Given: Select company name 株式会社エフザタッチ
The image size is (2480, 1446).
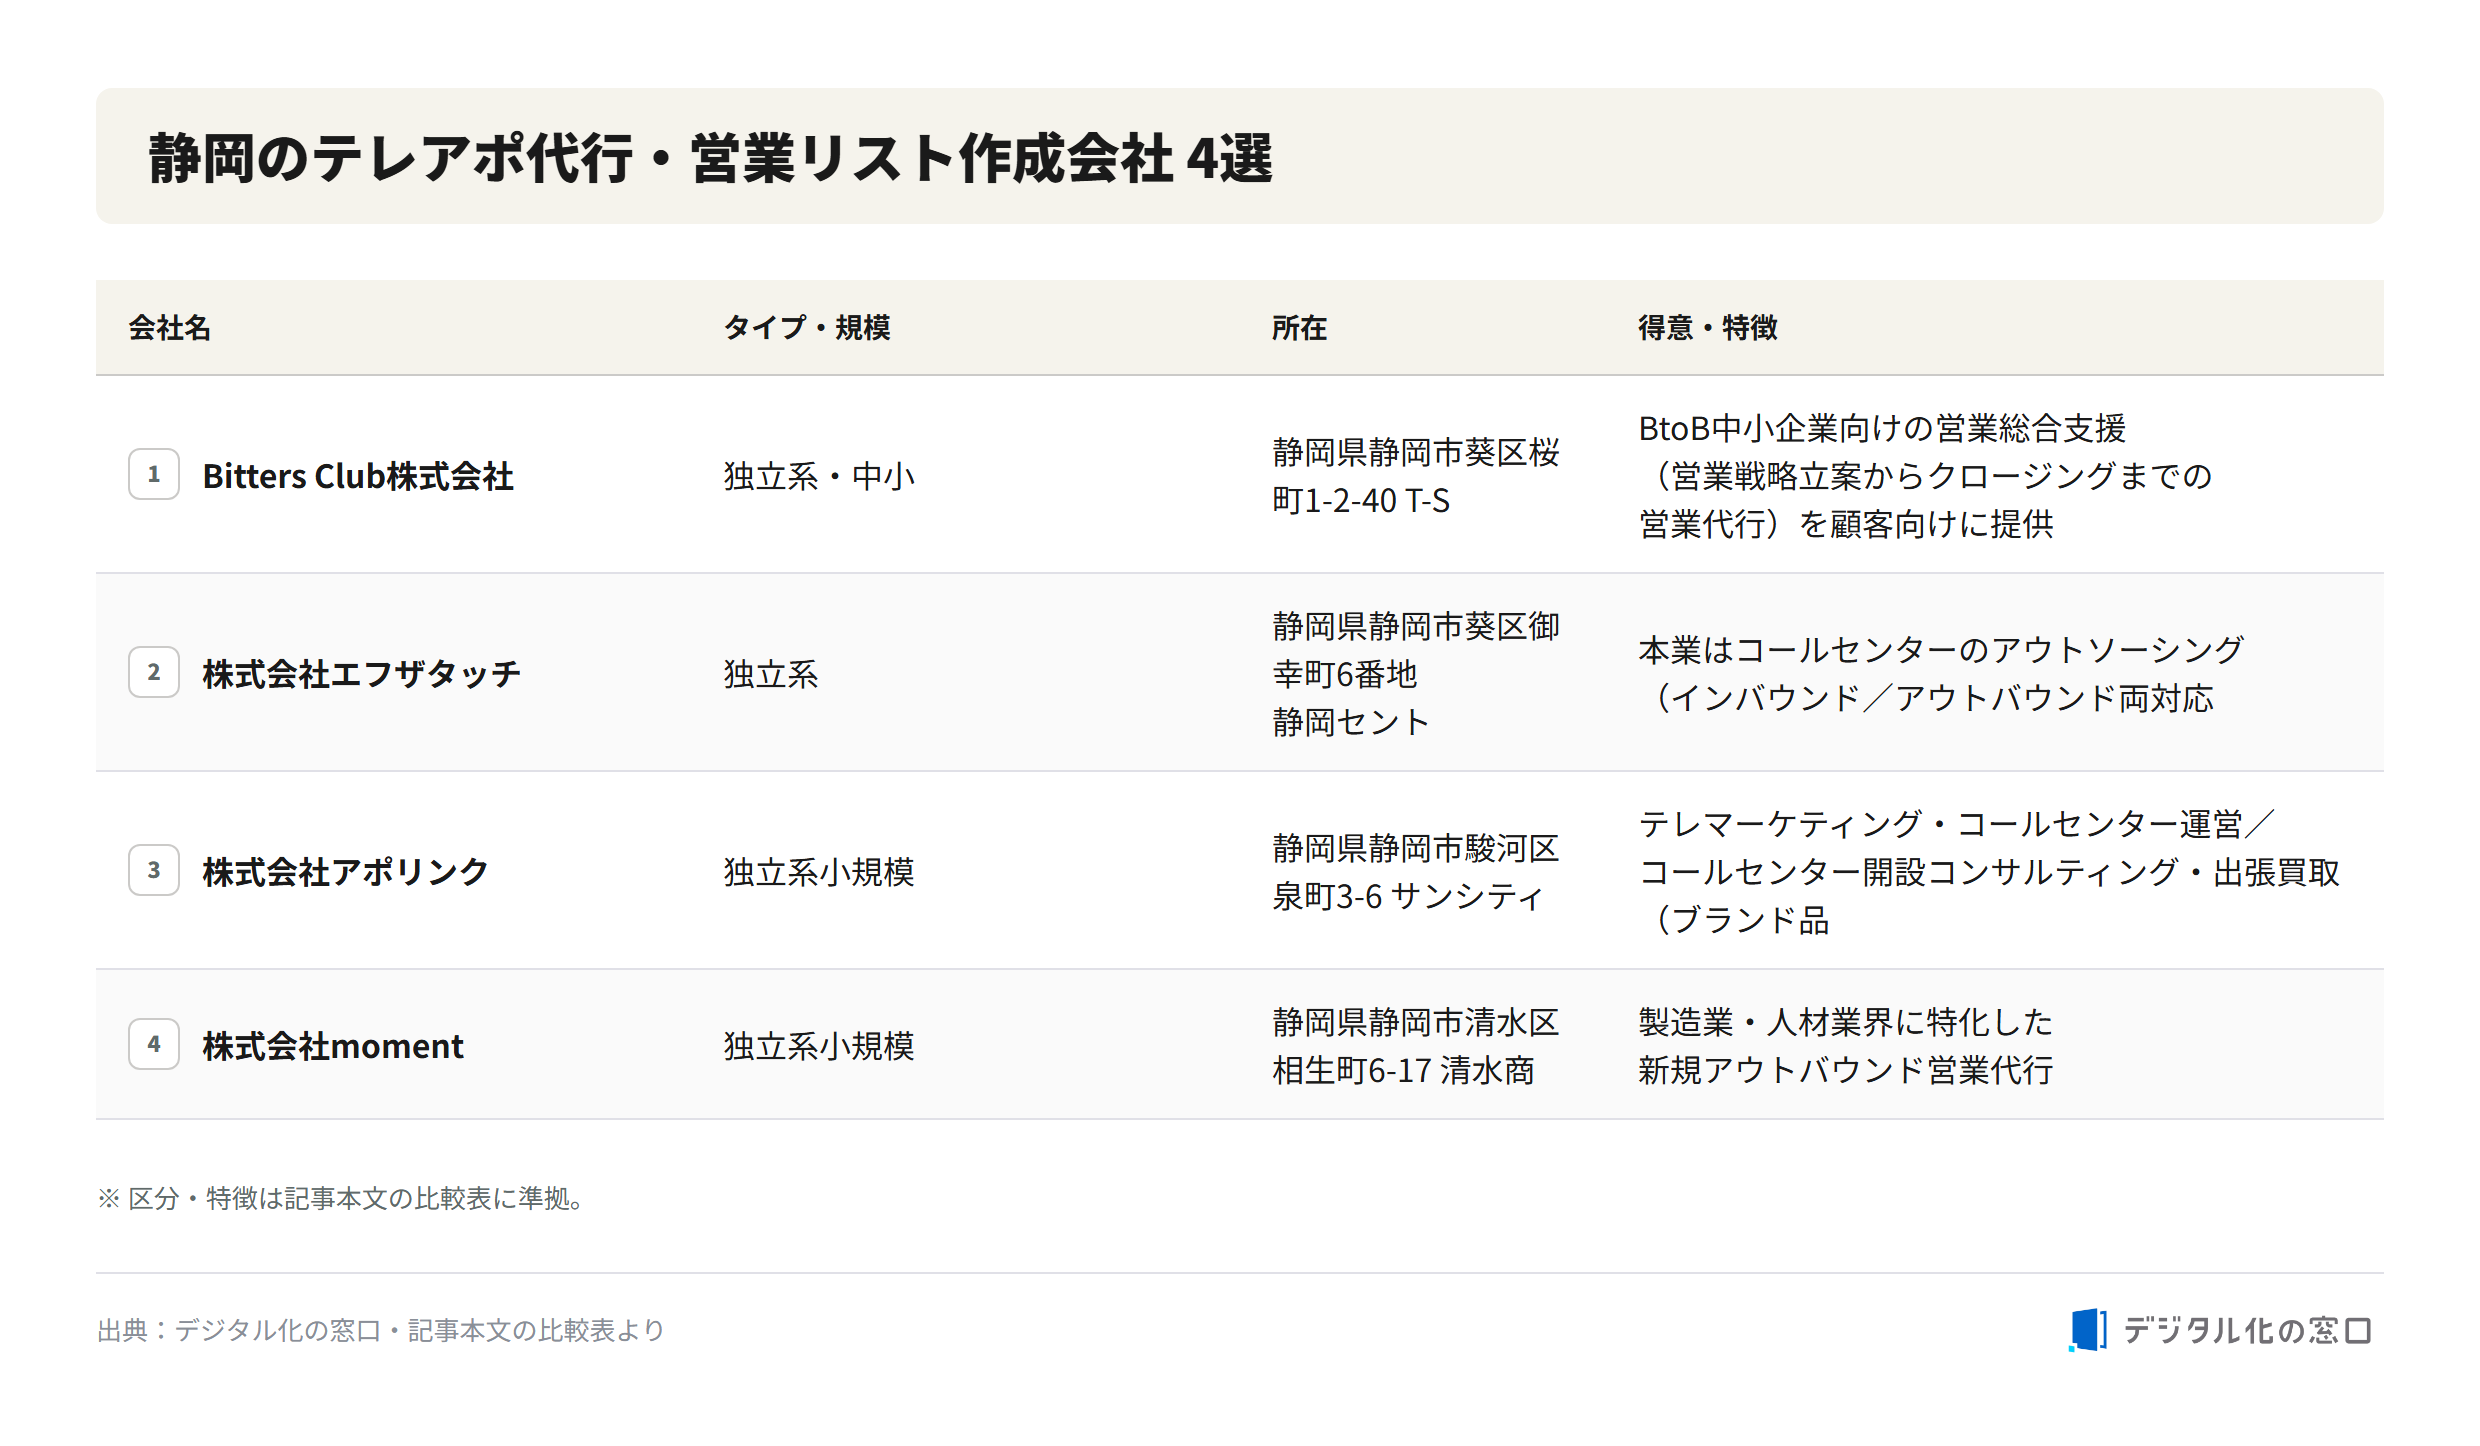Looking at the screenshot, I should [x=361, y=674].
